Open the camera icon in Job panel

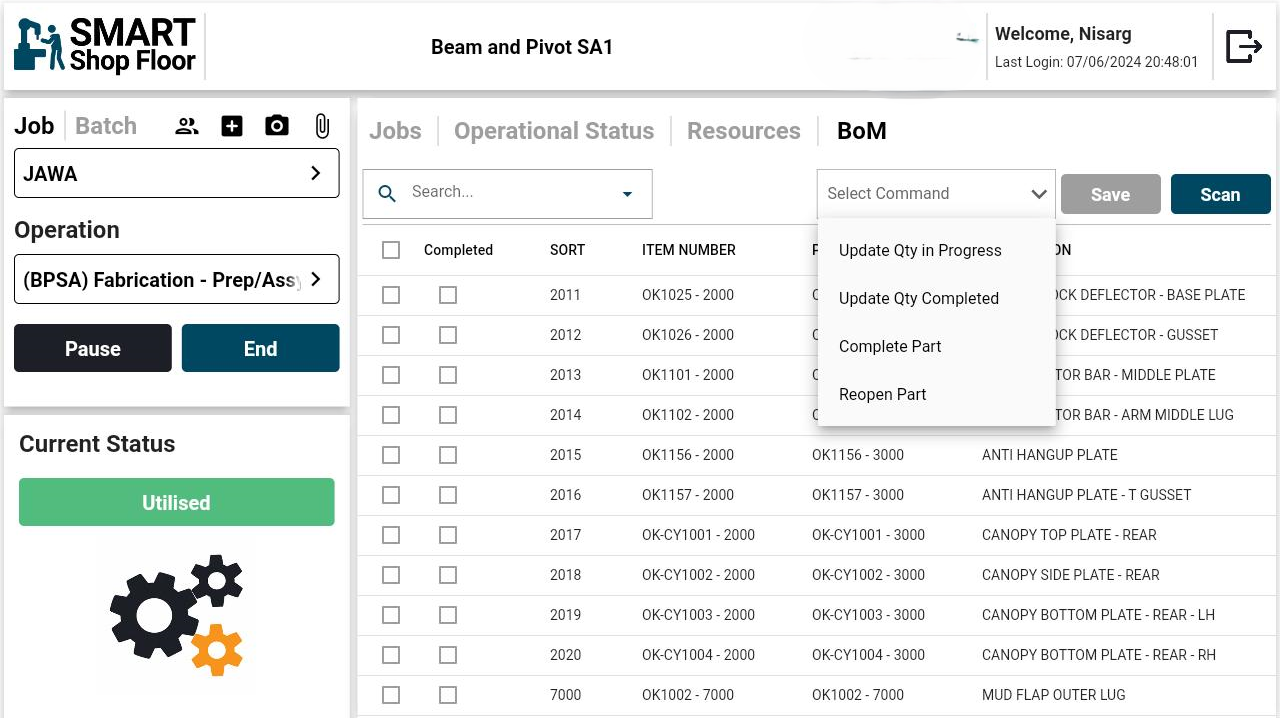[x=277, y=126]
